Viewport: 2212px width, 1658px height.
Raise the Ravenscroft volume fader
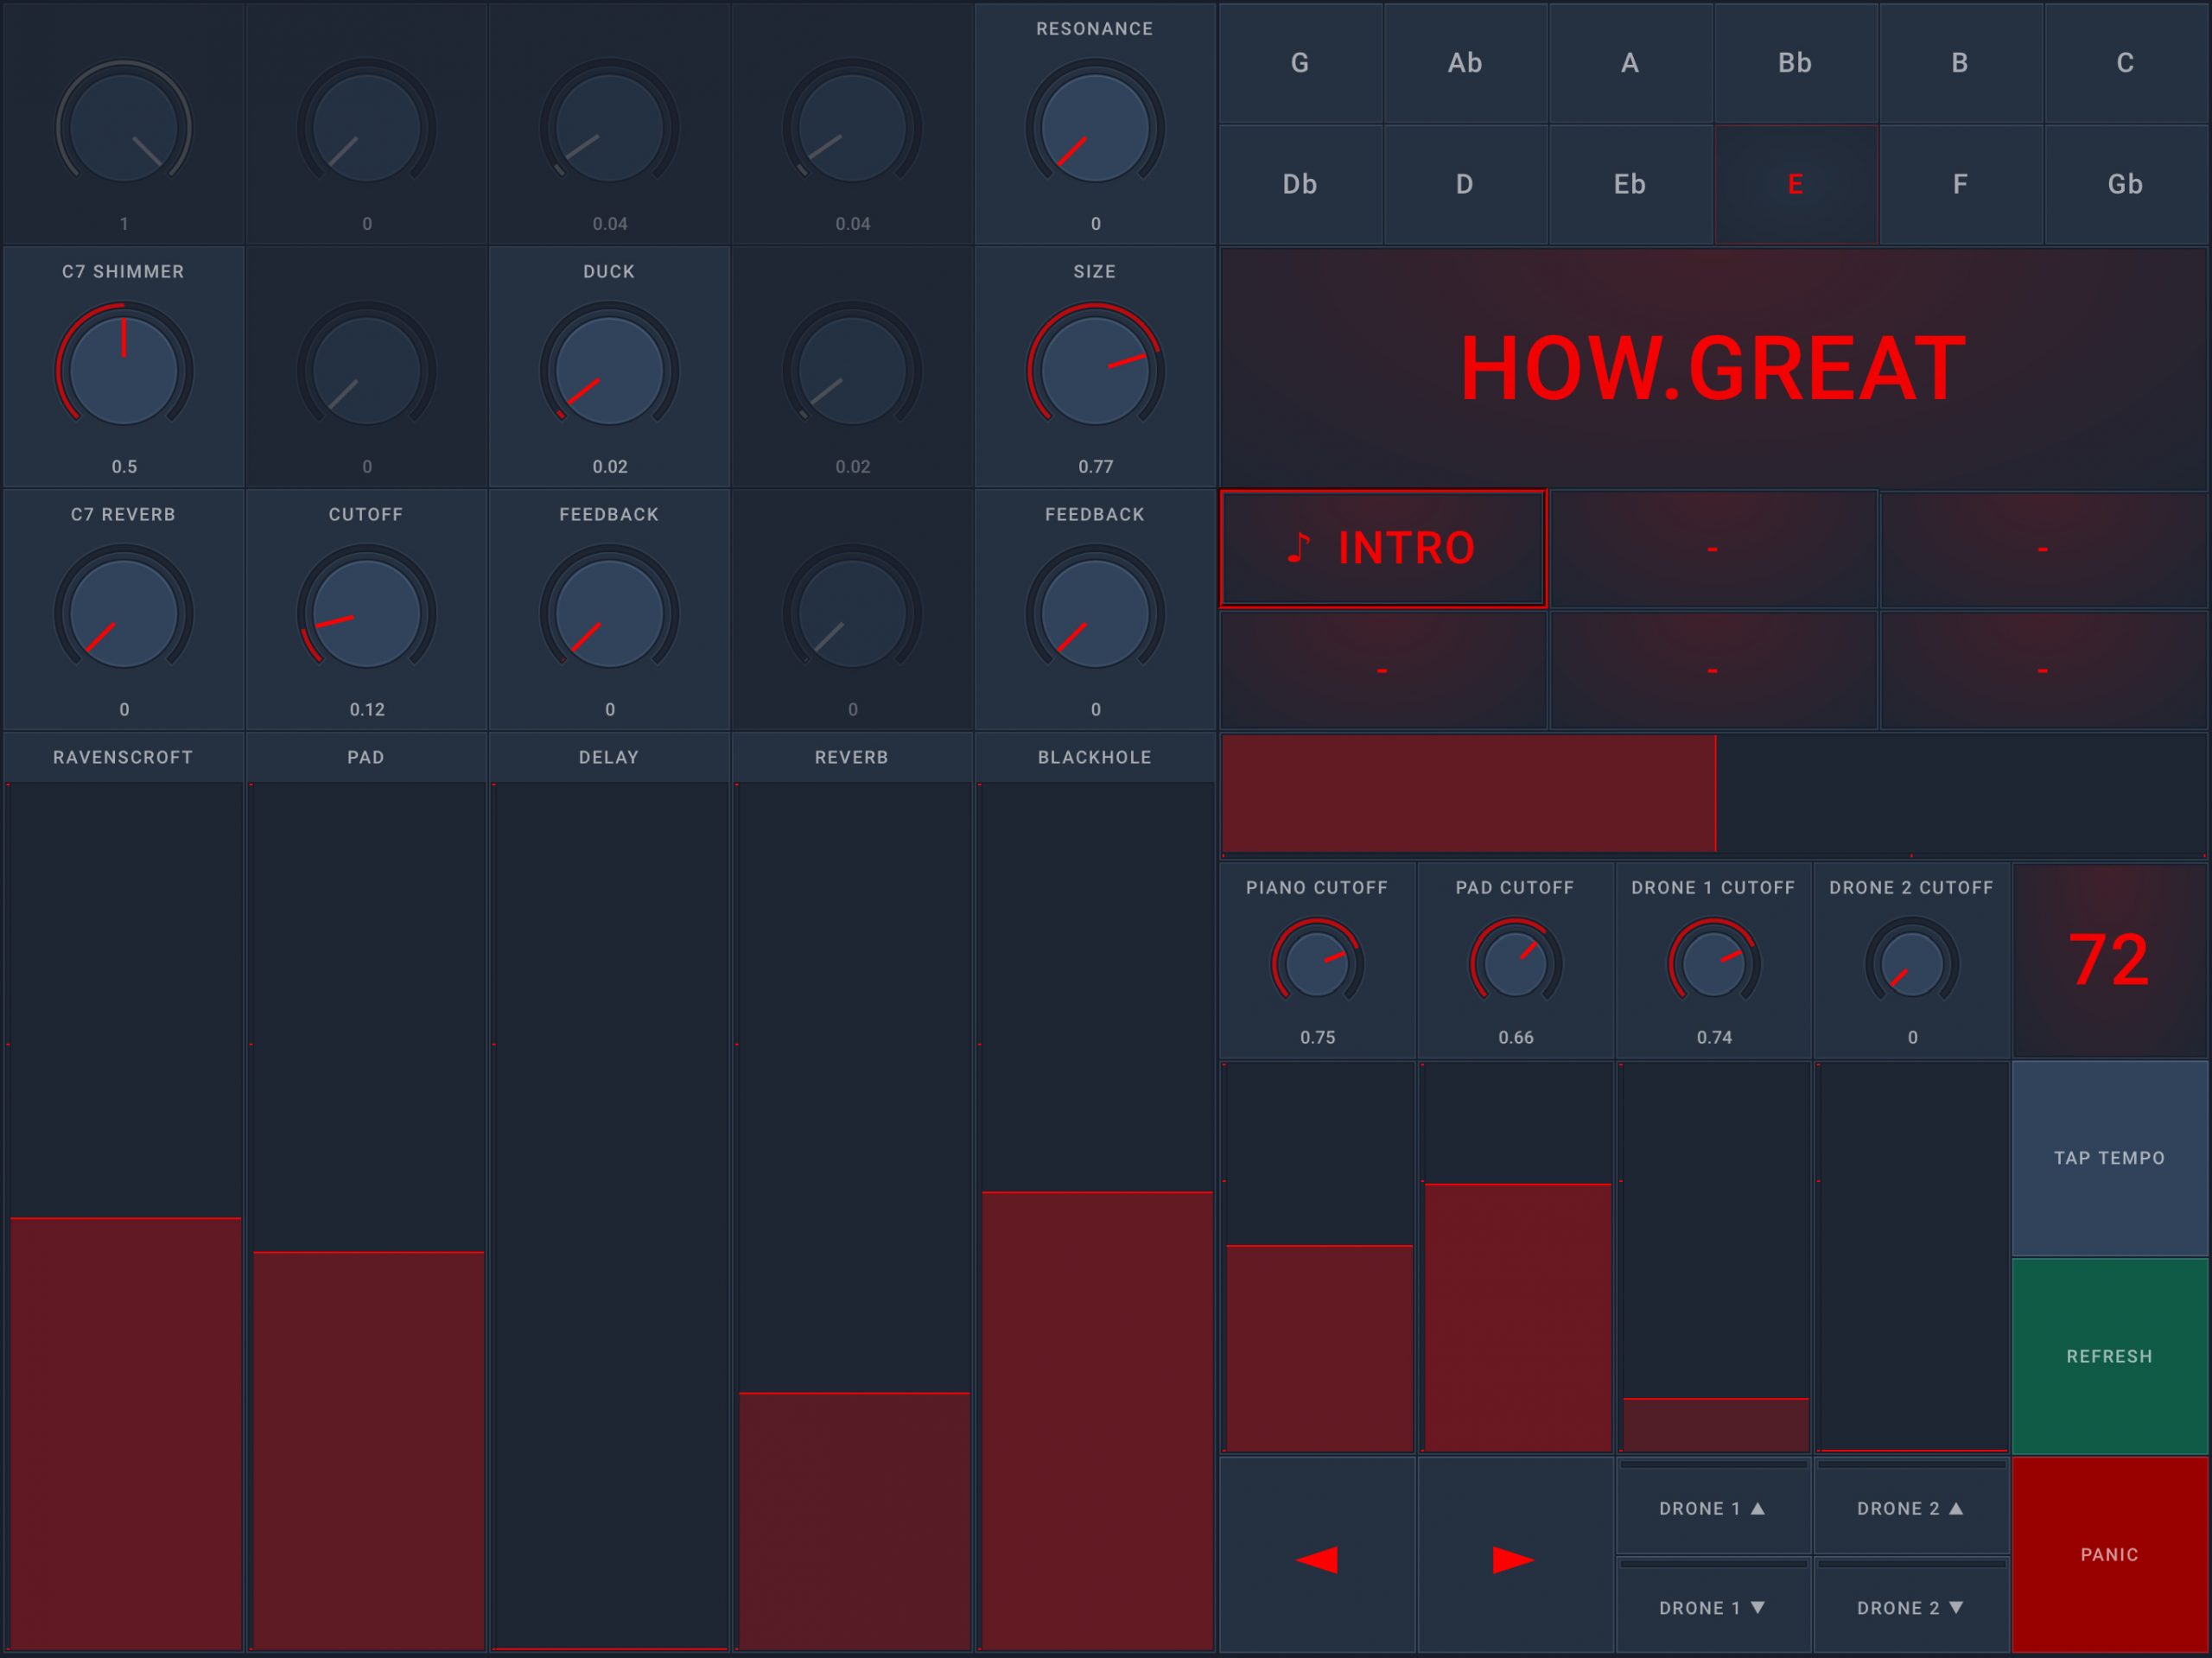coord(124,1220)
